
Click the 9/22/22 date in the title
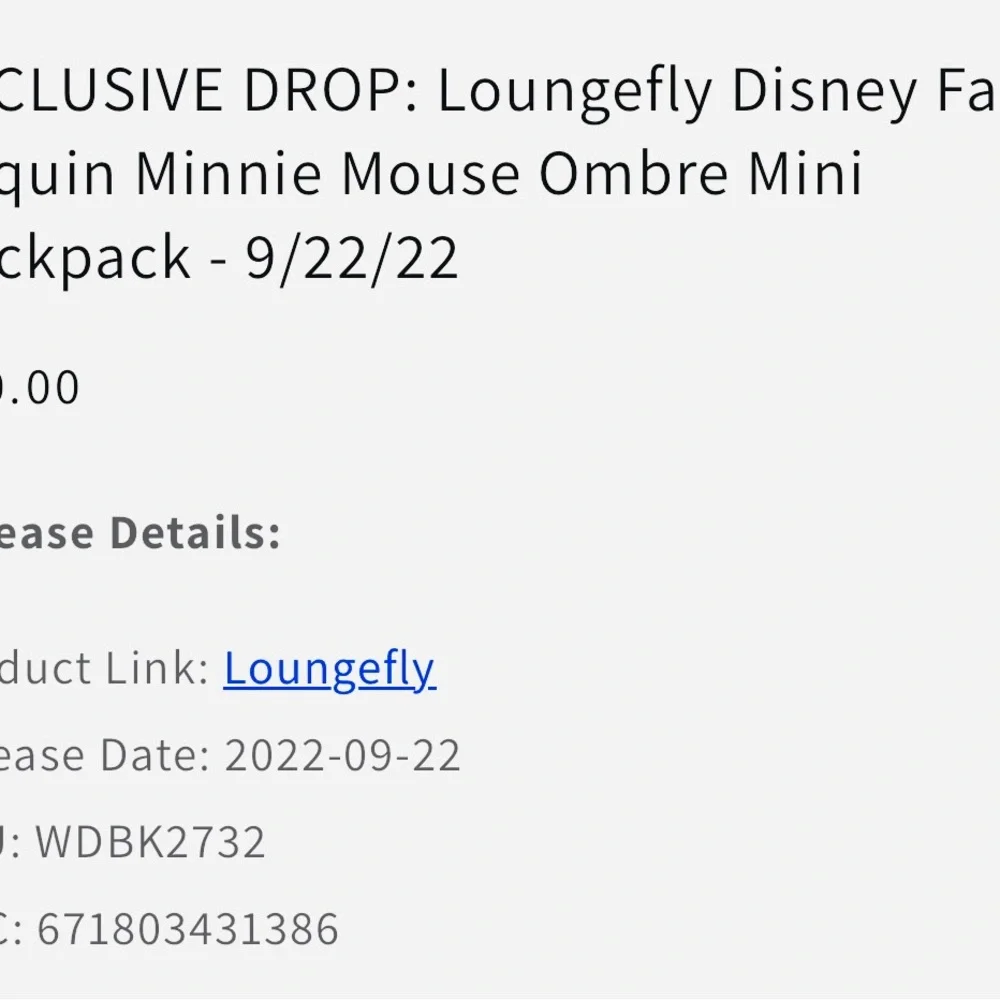coord(352,258)
